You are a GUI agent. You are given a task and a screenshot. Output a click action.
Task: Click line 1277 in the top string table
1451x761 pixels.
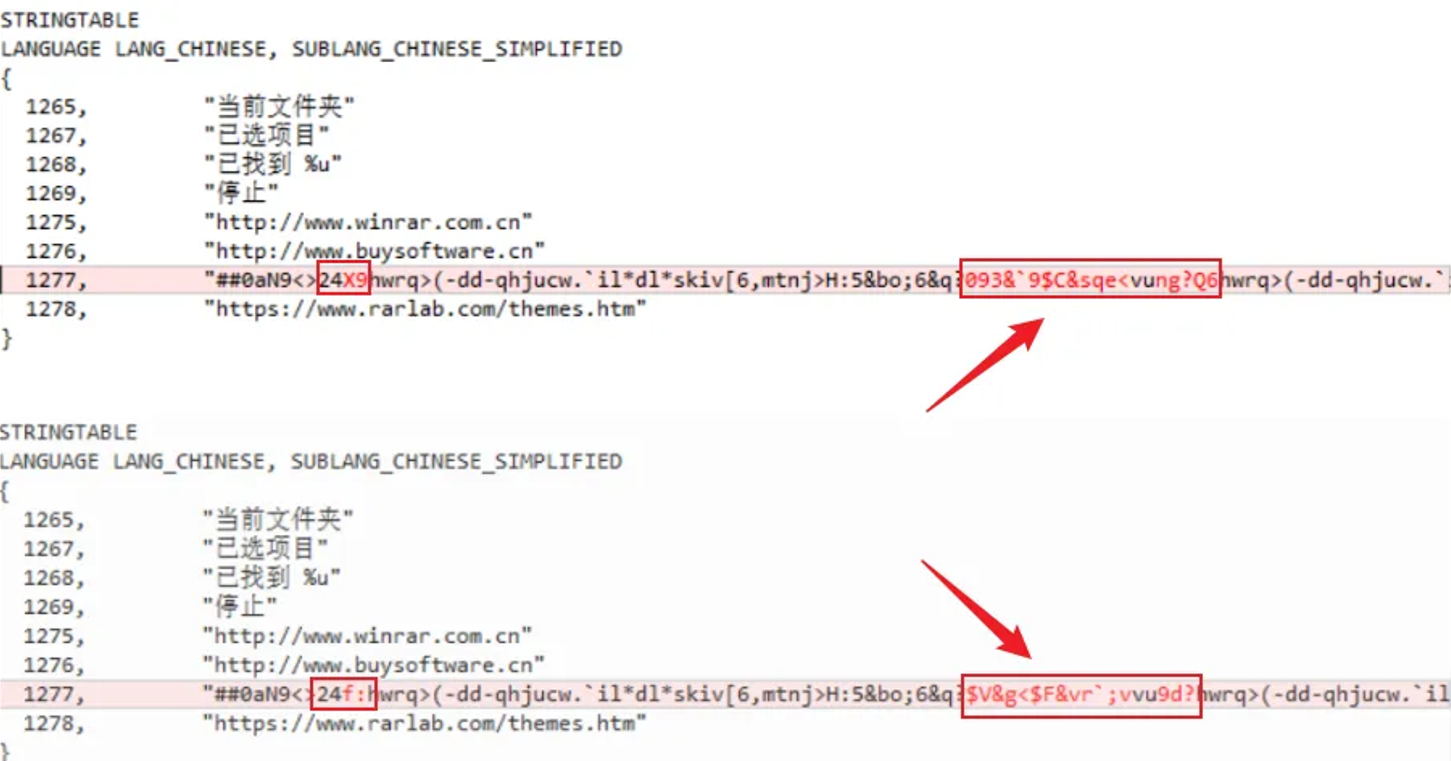click(725, 281)
